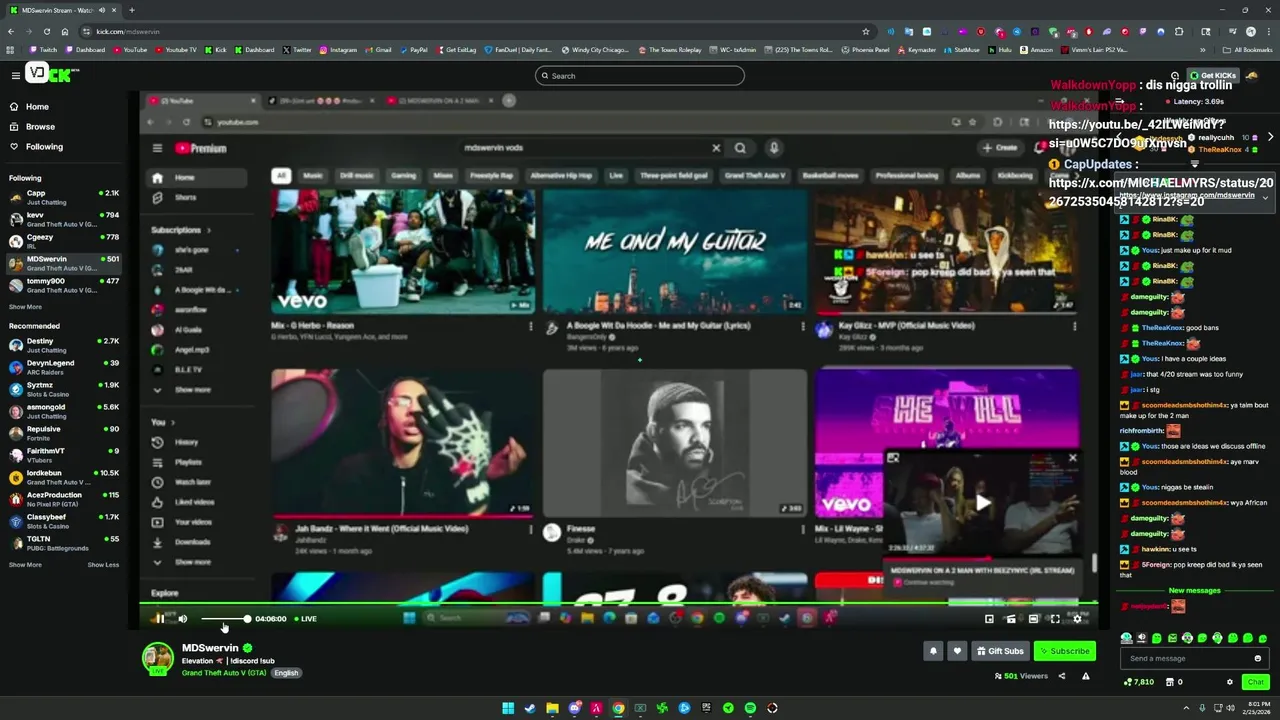Image resolution: width=1280 pixels, height=720 pixels.
Task: Open Following in Kick sidebar
Action: (44, 147)
